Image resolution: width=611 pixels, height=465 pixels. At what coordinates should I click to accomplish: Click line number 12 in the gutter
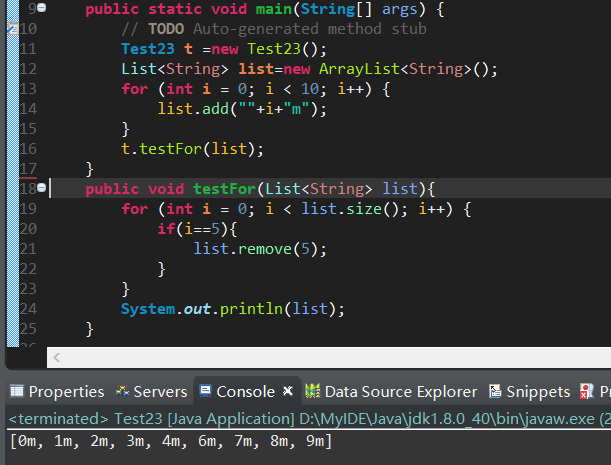28,69
